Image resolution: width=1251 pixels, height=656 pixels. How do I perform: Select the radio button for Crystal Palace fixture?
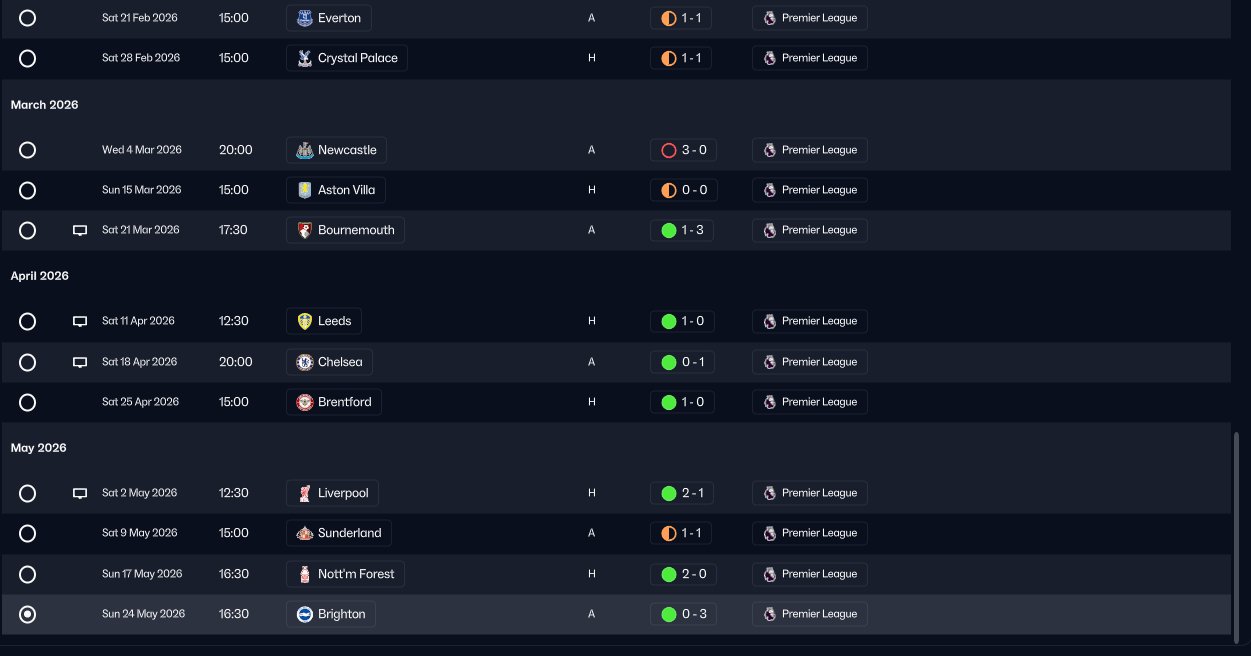click(28, 58)
